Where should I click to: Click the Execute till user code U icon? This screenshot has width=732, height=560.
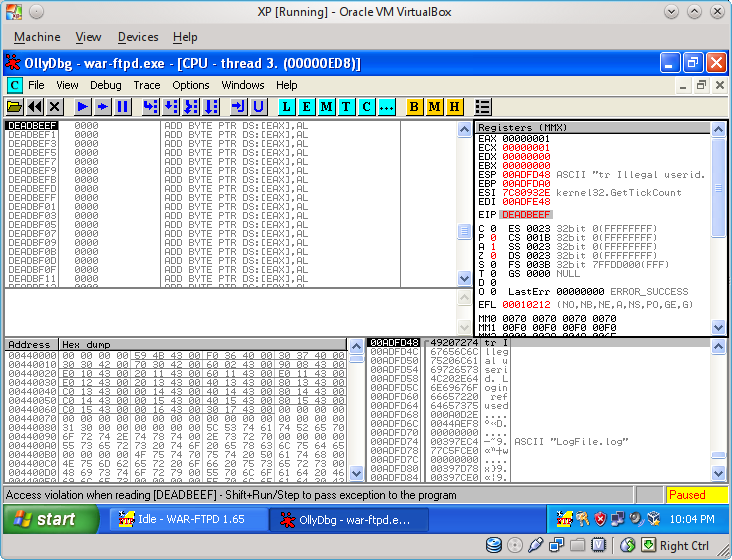pos(259,107)
